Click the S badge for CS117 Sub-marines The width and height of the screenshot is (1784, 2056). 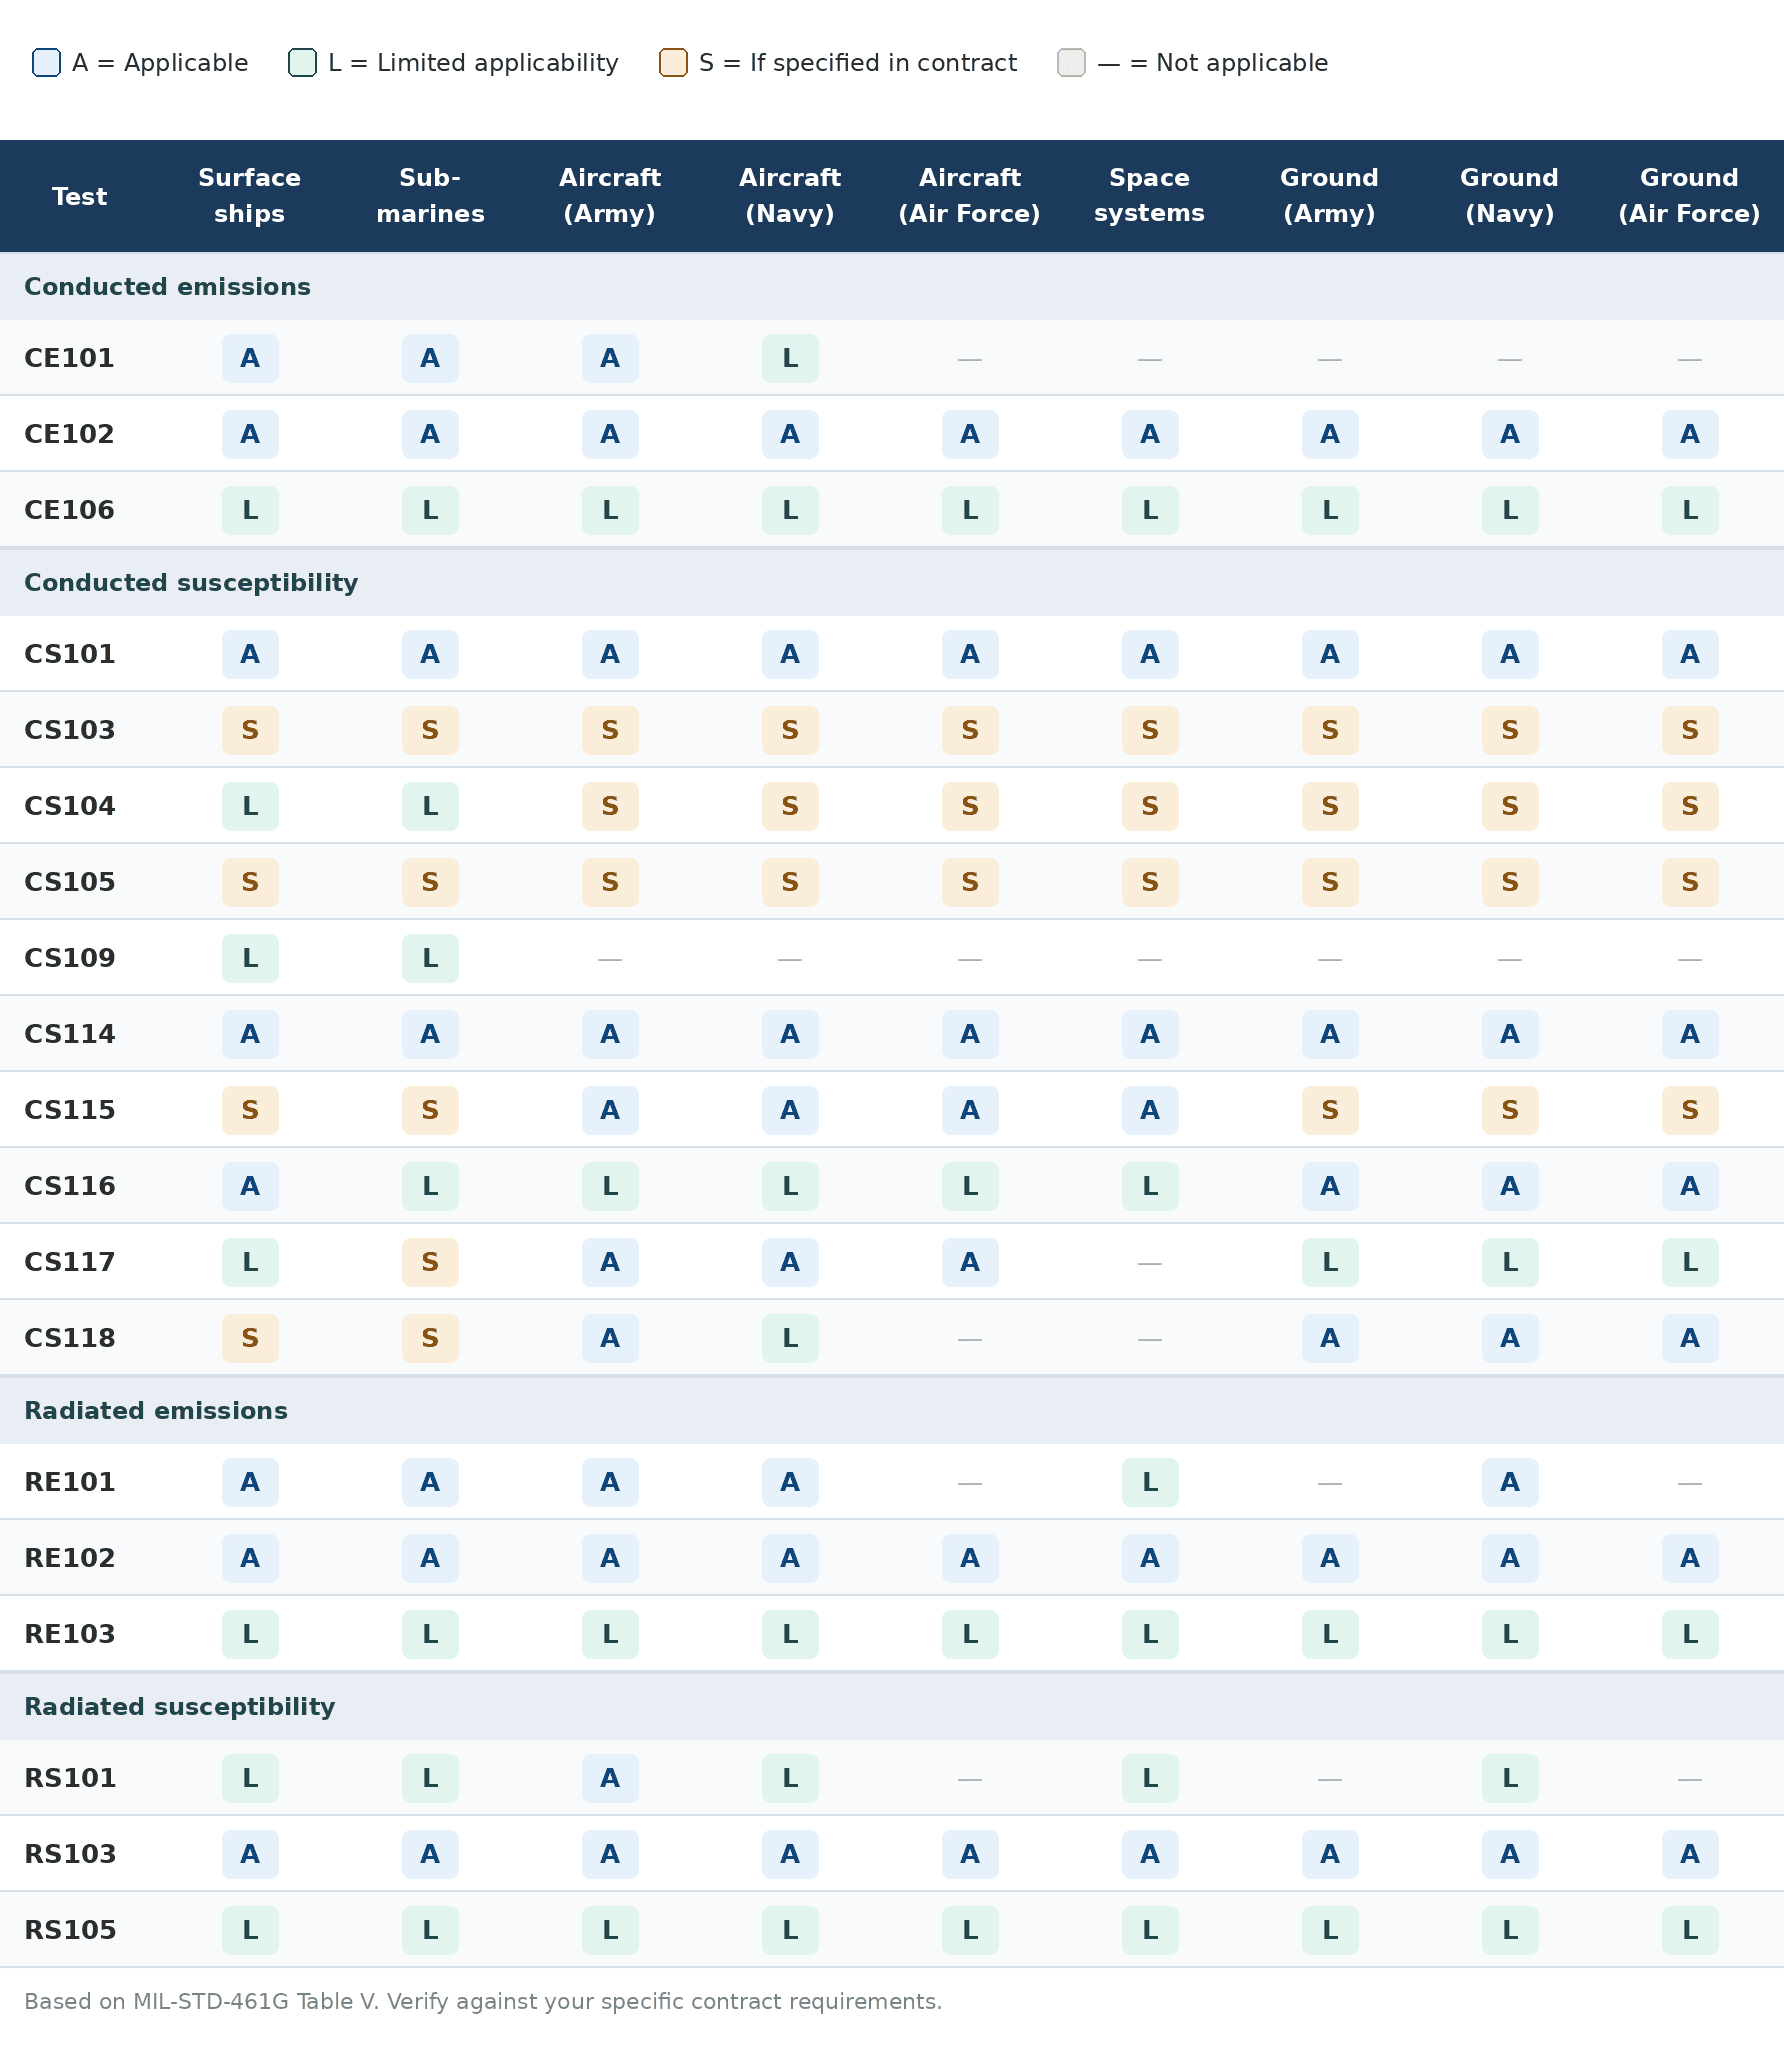430,1262
